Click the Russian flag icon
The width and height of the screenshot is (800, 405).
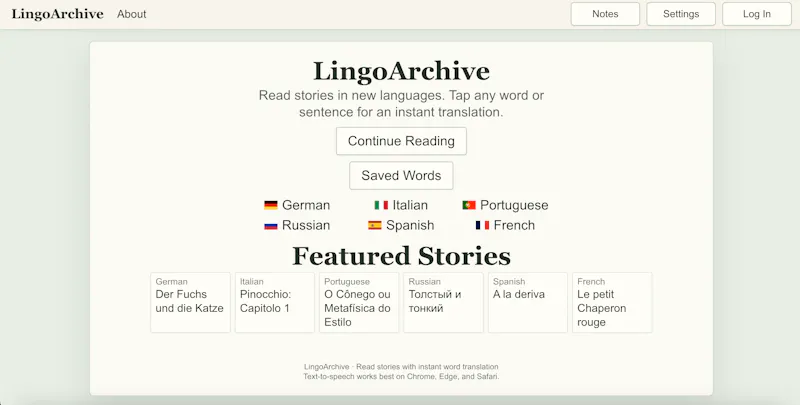pyautogui.click(x=271, y=225)
